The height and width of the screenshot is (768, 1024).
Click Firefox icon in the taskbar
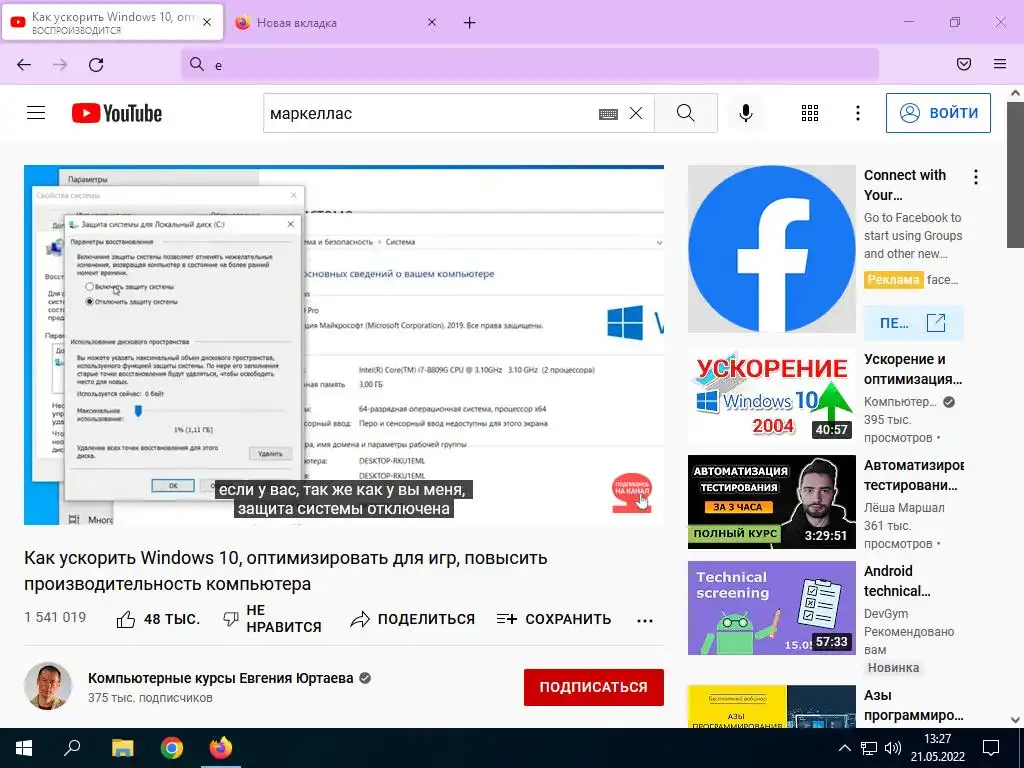(x=221, y=748)
